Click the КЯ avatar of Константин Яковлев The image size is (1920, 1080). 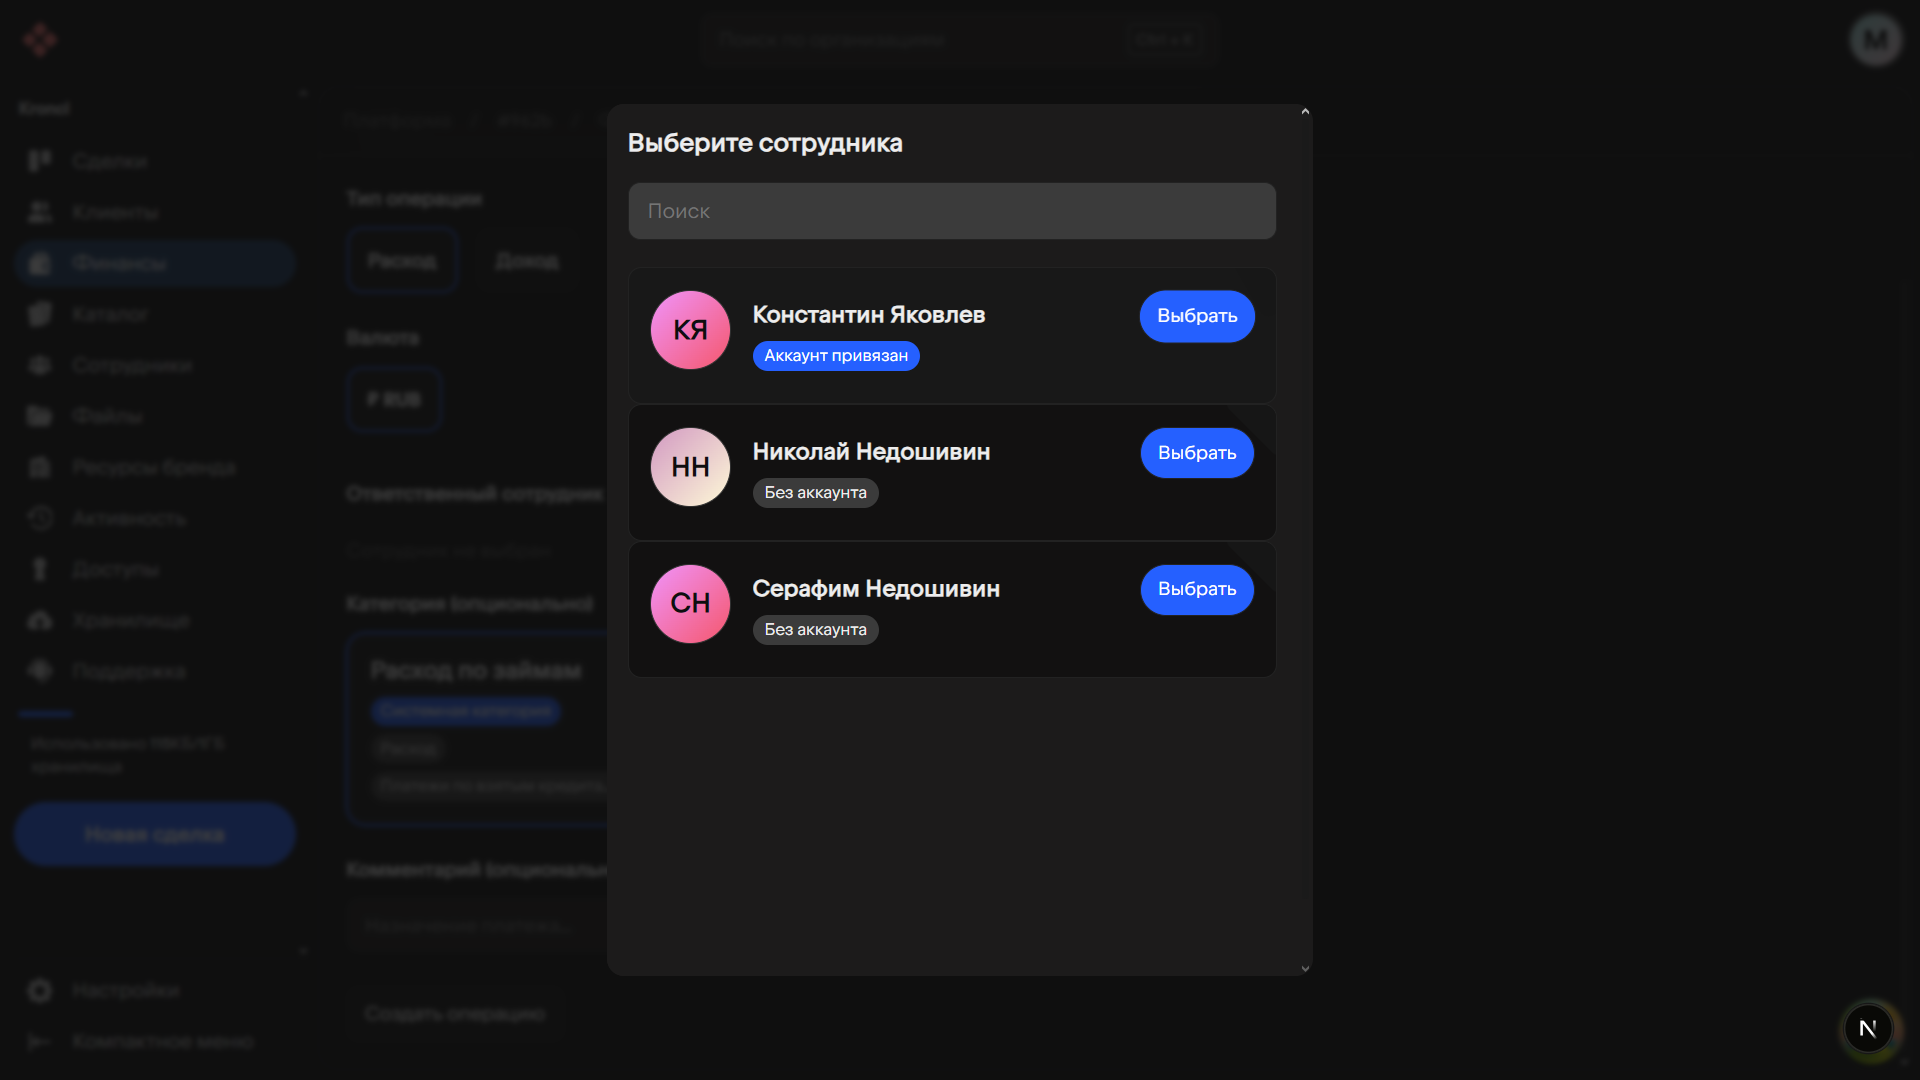pos(690,330)
